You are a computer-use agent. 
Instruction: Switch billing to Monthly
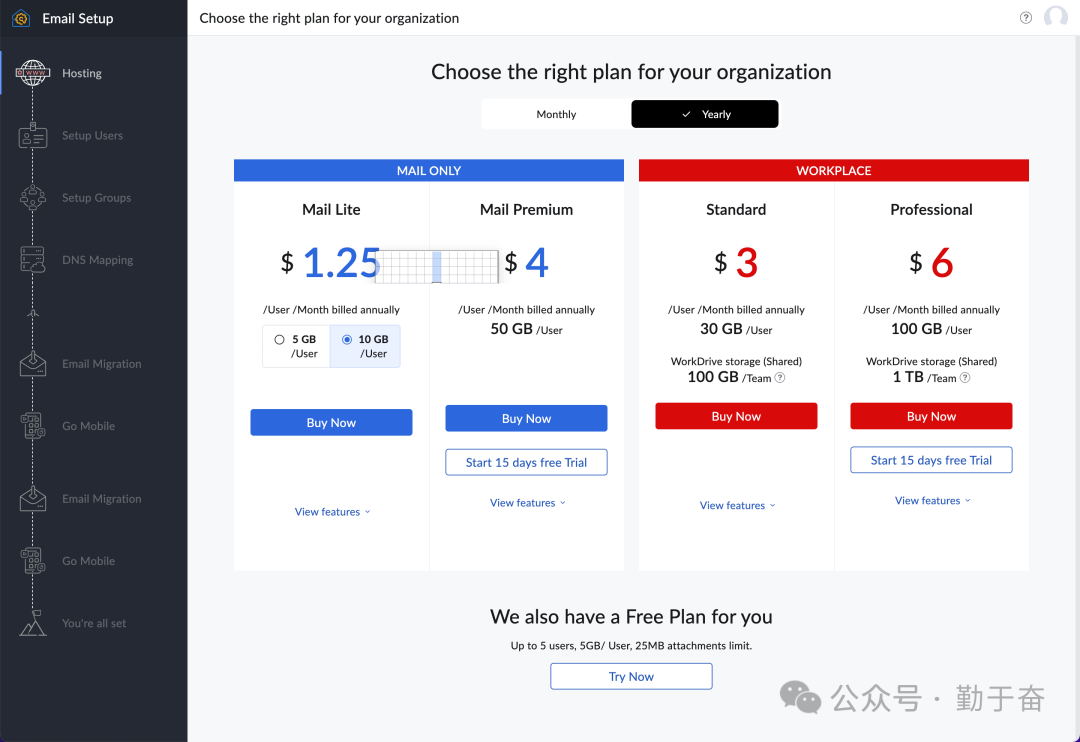point(556,114)
